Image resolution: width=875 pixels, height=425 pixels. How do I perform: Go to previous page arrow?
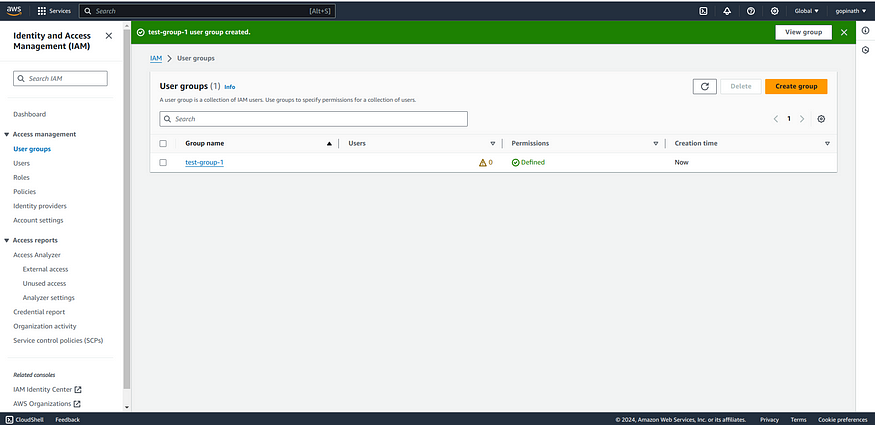tap(776, 119)
